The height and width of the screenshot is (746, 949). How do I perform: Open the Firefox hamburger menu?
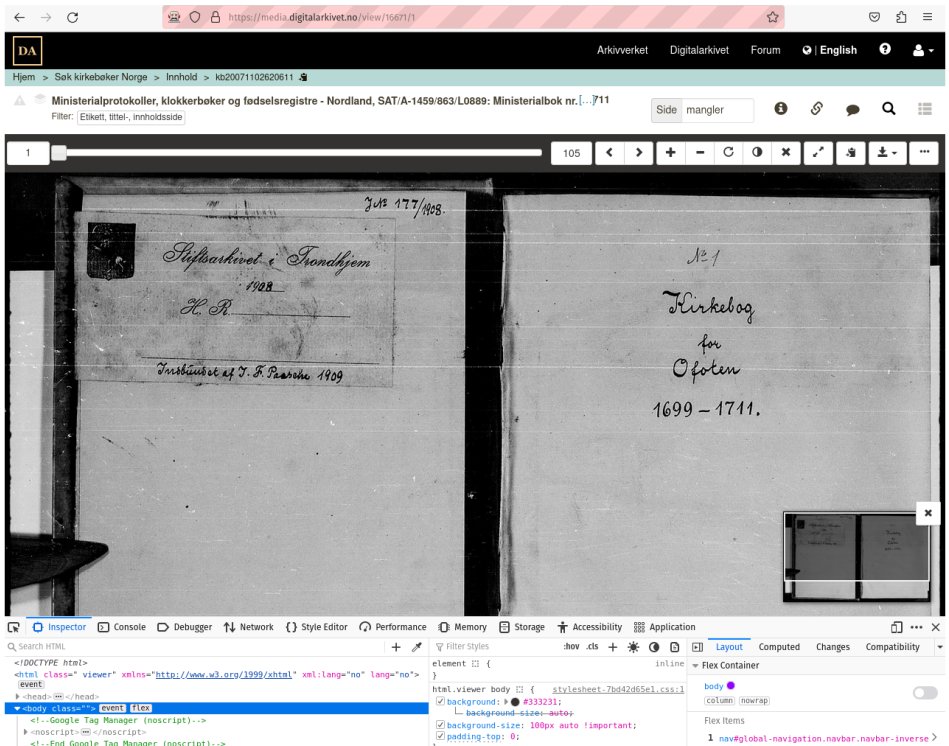927,17
